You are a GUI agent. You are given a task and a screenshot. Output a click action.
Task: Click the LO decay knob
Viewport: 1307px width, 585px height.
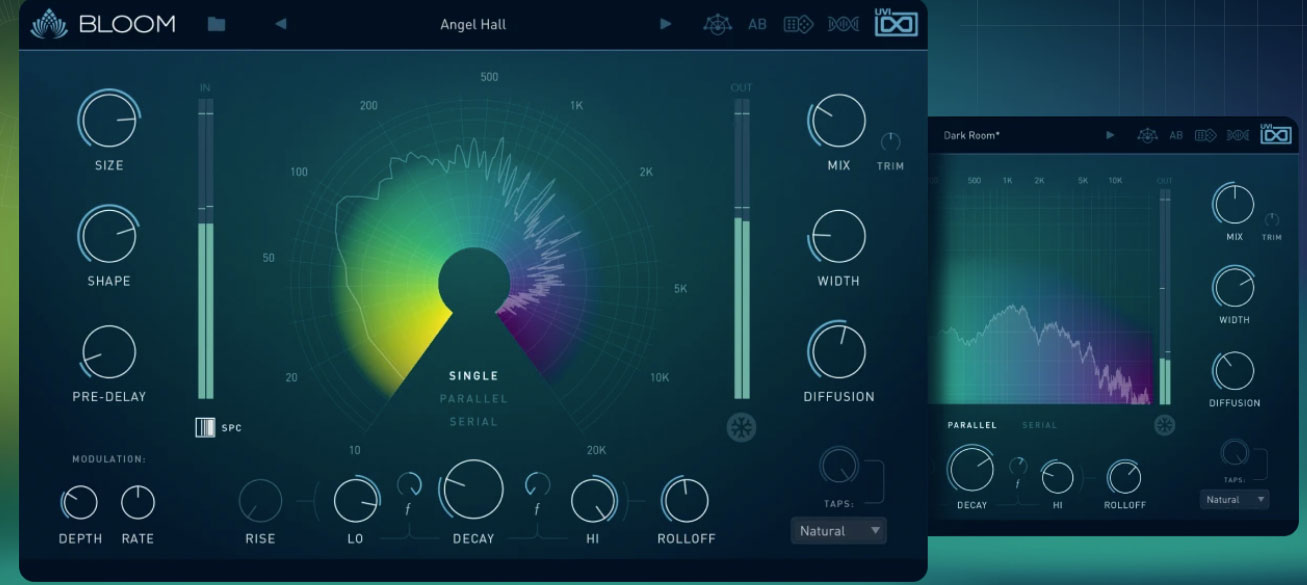pos(356,499)
